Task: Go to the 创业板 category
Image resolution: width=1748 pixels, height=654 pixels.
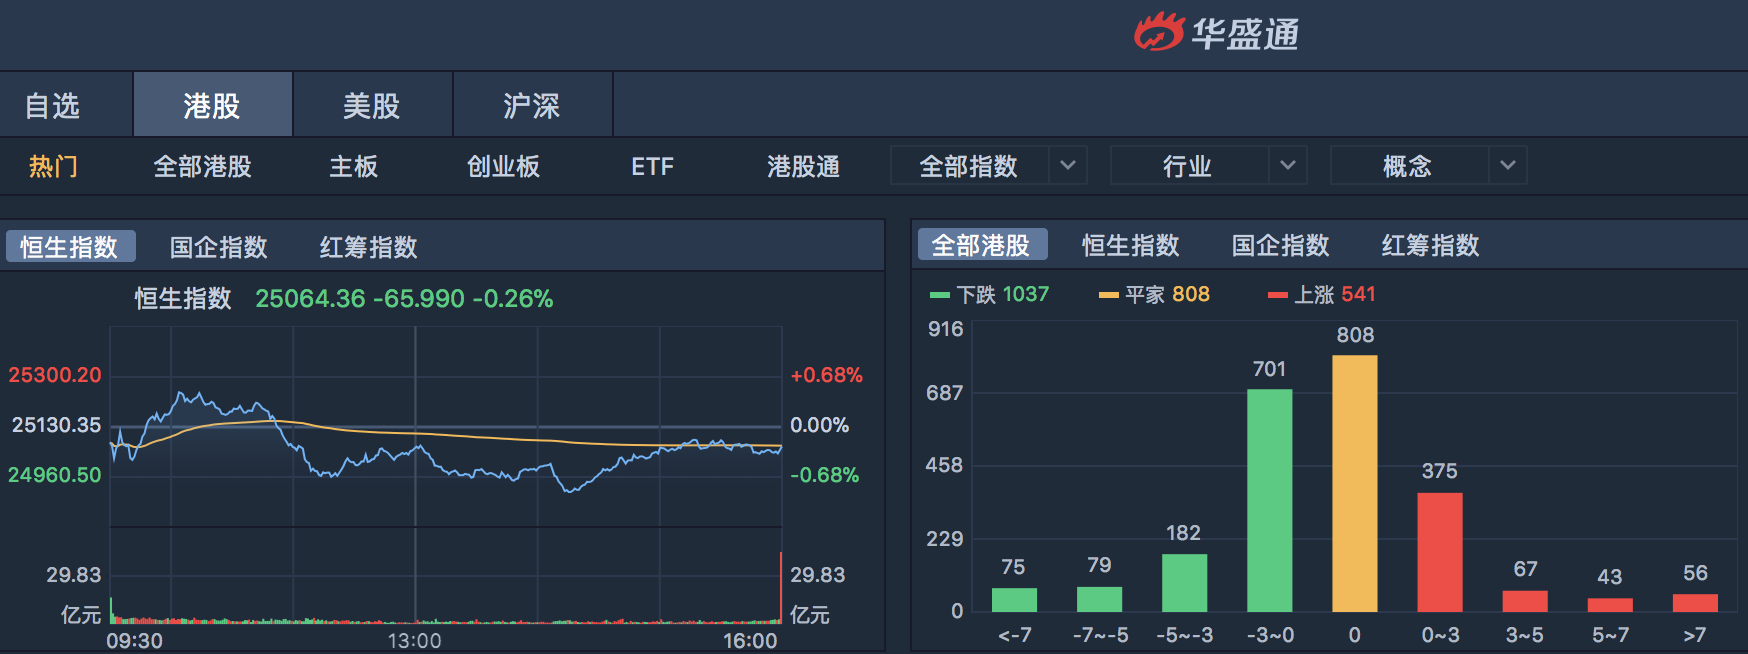Action: (x=503, y=166)
